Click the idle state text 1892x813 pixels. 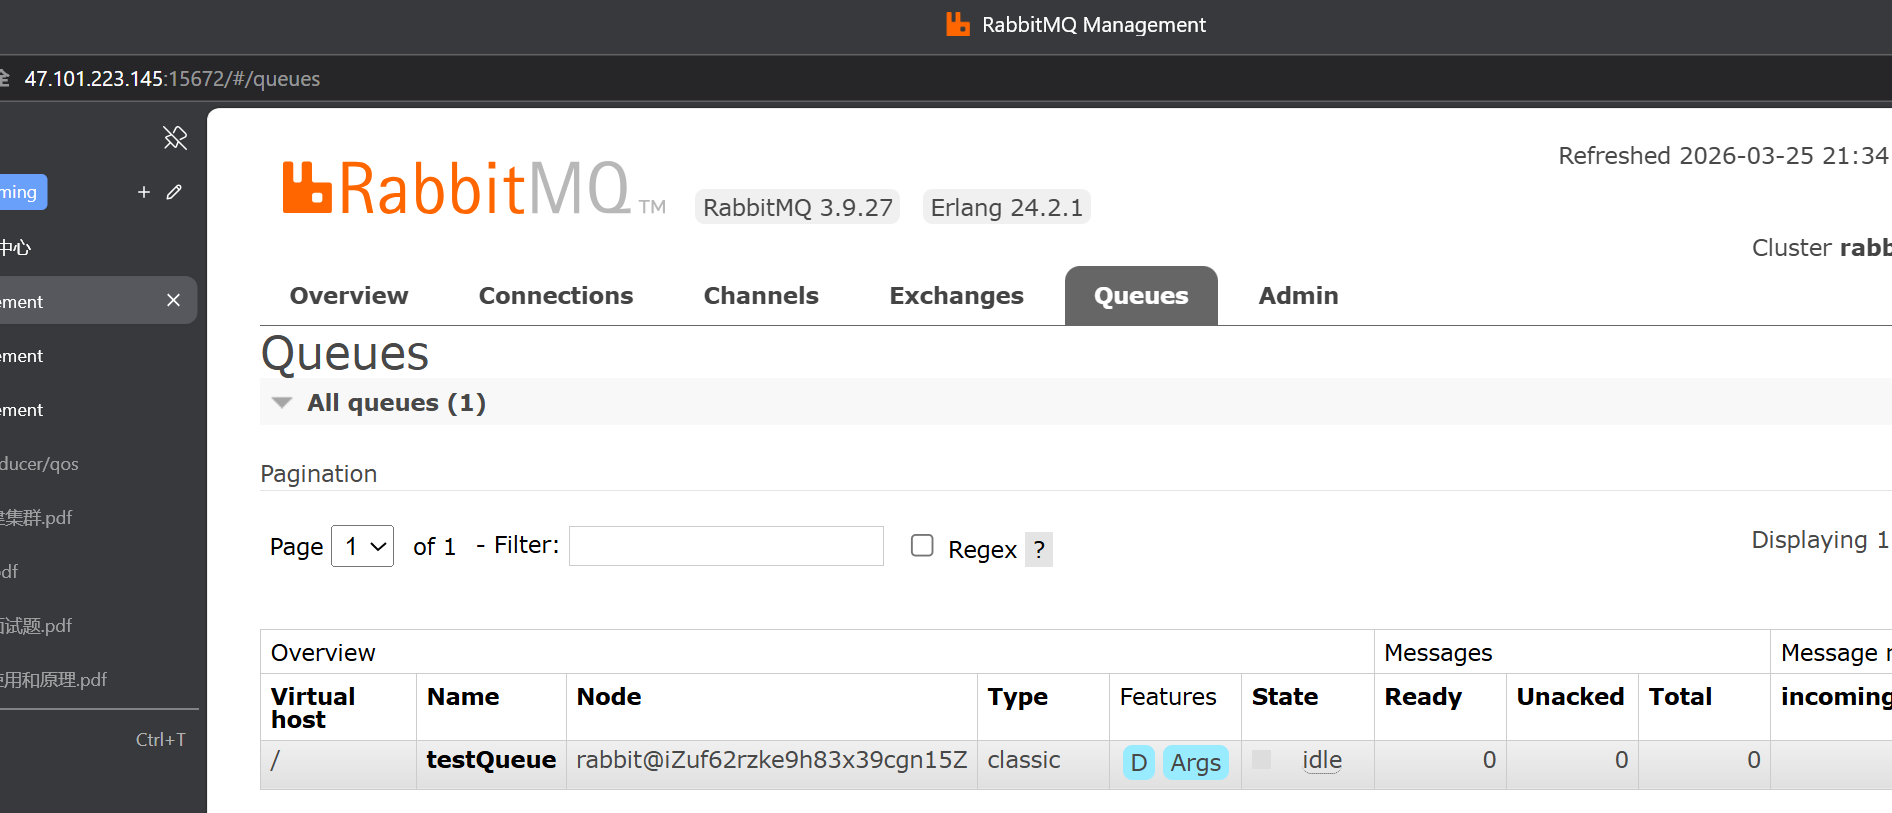tap(1322, 760)
